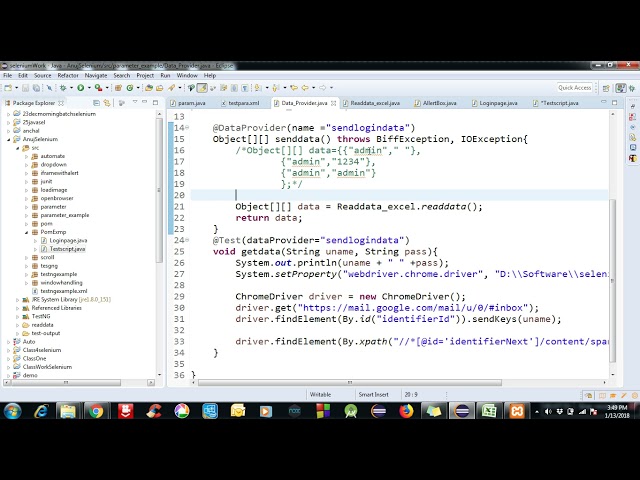The height and width of the screenshot is (480, 640).
Task: Click the editor vertical scrollbar
Action: pyautogui.click(x=613, y=281)
